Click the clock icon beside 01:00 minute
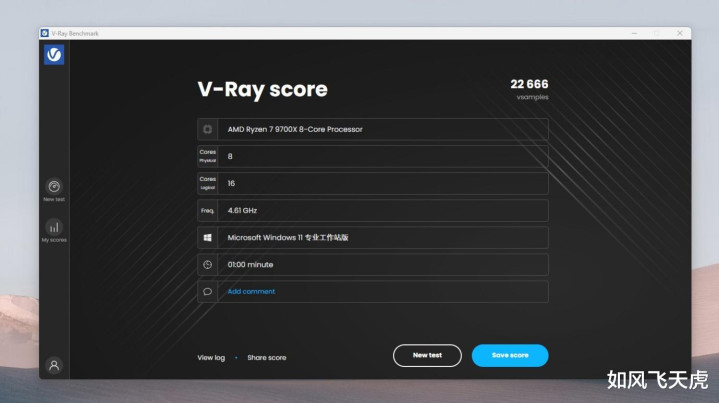The image size is (719, 403). tap(208, 265)
